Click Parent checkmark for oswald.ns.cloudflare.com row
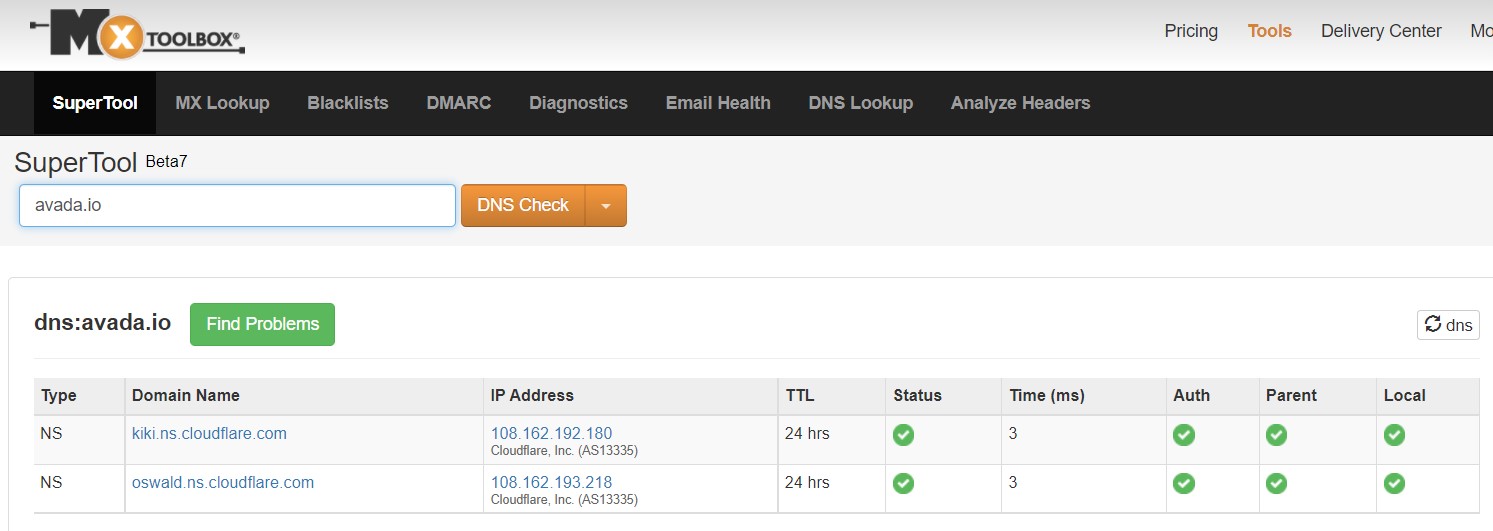Screen dimensions: 1493x531 (1276, 484)
